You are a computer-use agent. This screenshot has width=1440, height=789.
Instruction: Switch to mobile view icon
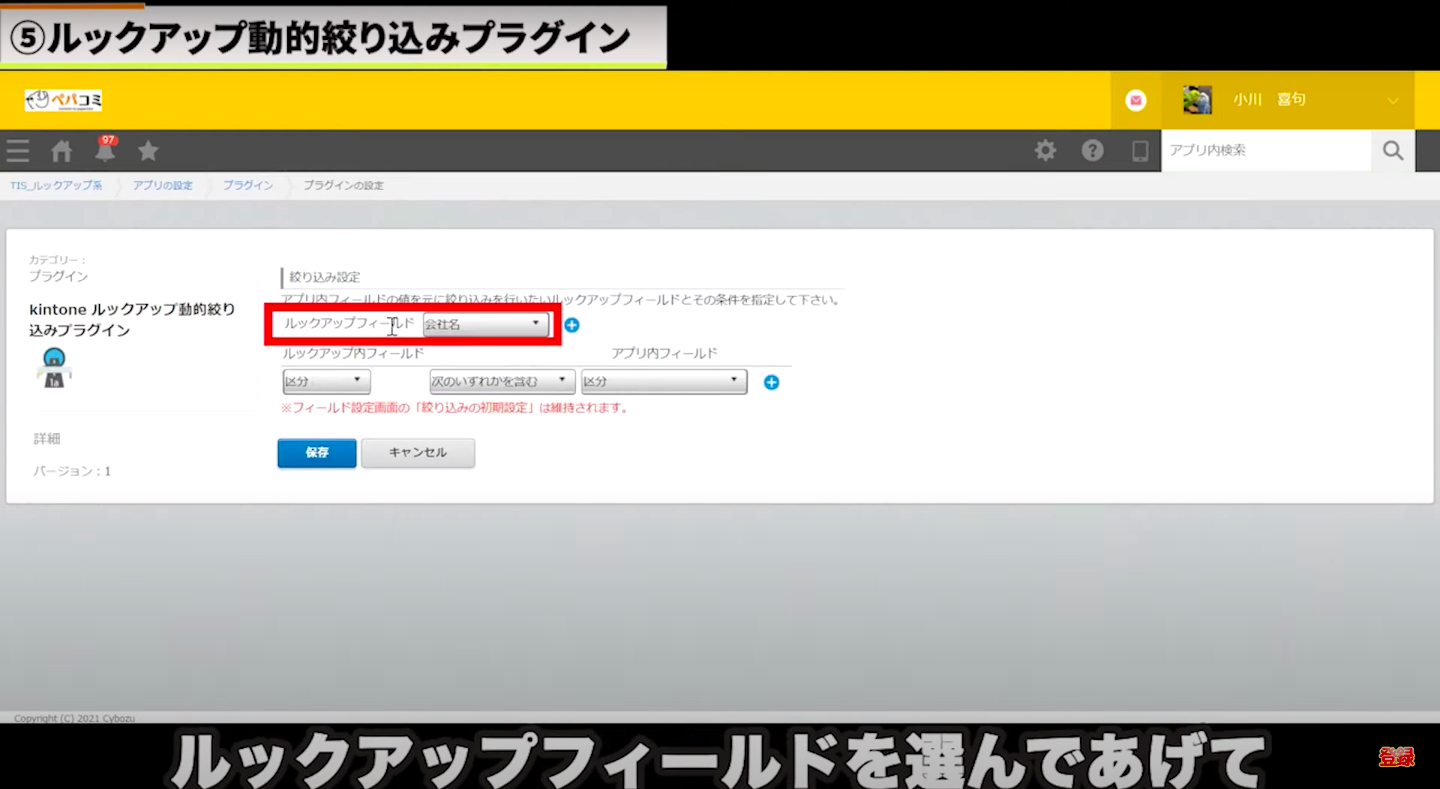click(1139, 151)
